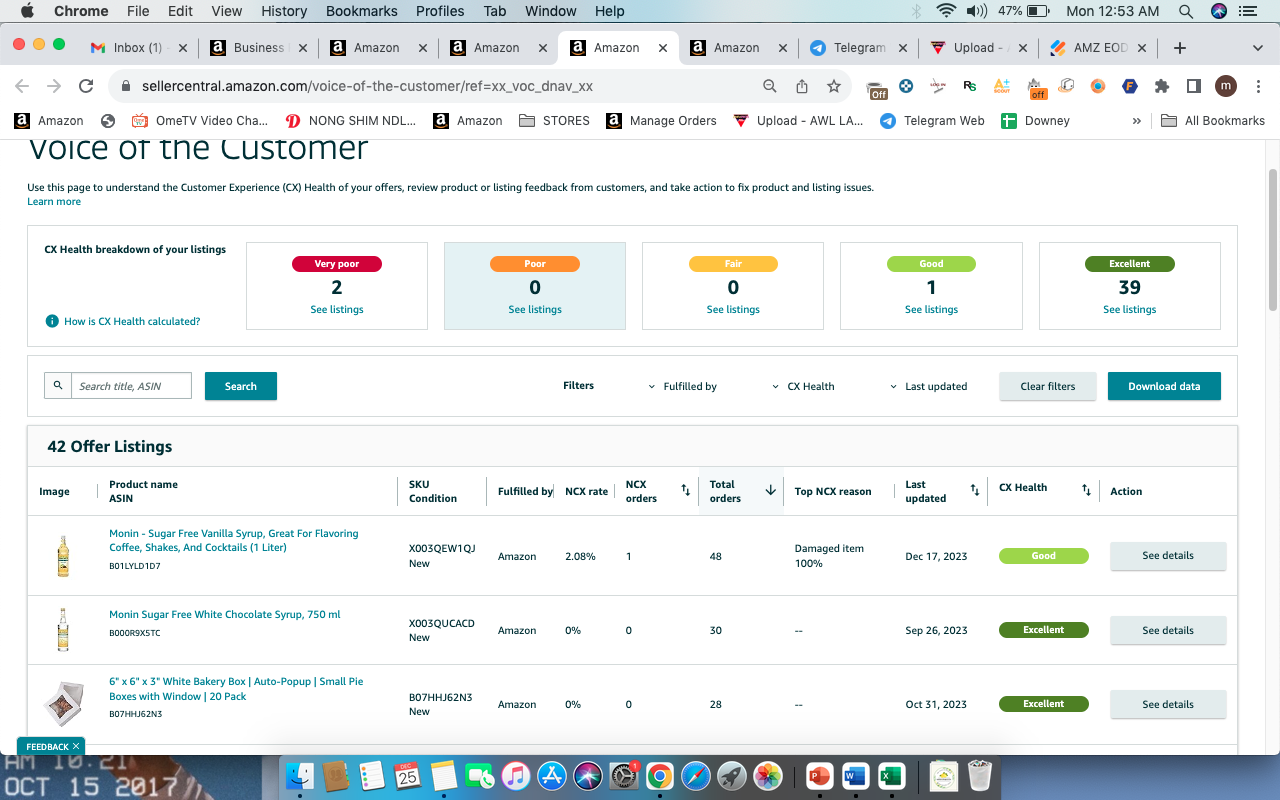The height and width of the screenshot is (800, 1280).
Task: Open the Chrome File menu
Action: [138, 11]
